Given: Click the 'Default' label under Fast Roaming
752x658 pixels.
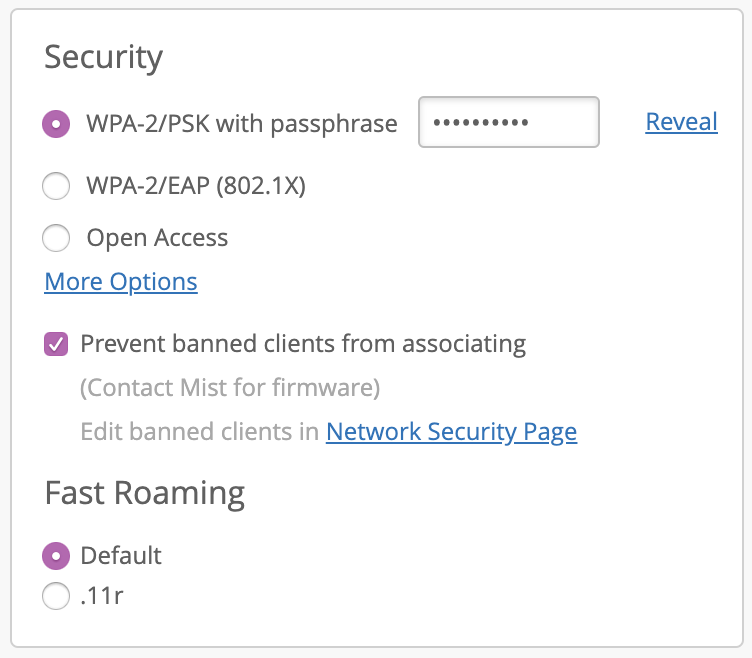Looking at the screenshot, I should pos(121,555).
